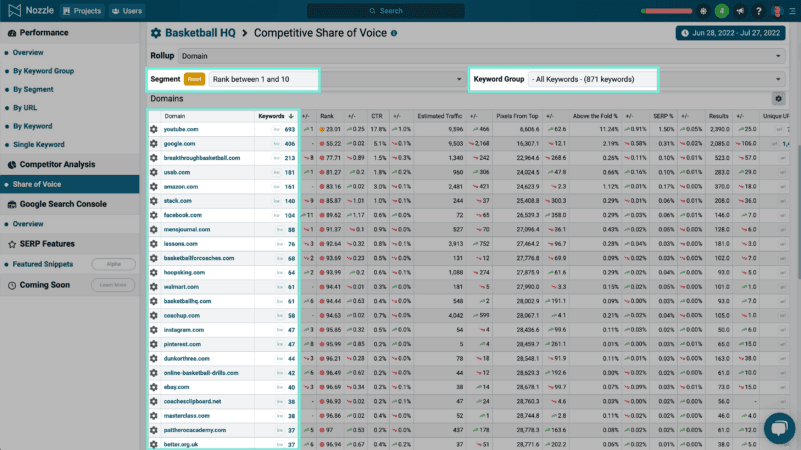The width and height of the screenshot is (801, 450).
Task: Click the gear icon for pinterest.com row
Action: [154, 344]
